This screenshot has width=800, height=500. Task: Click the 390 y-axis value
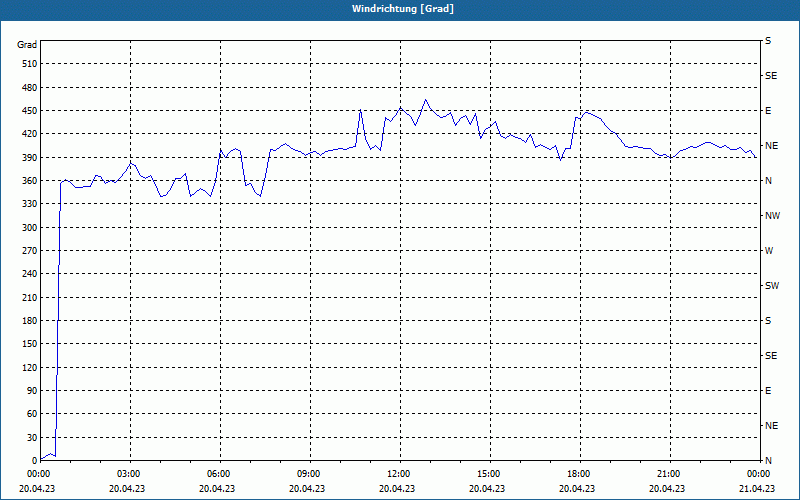coord(30,158)
